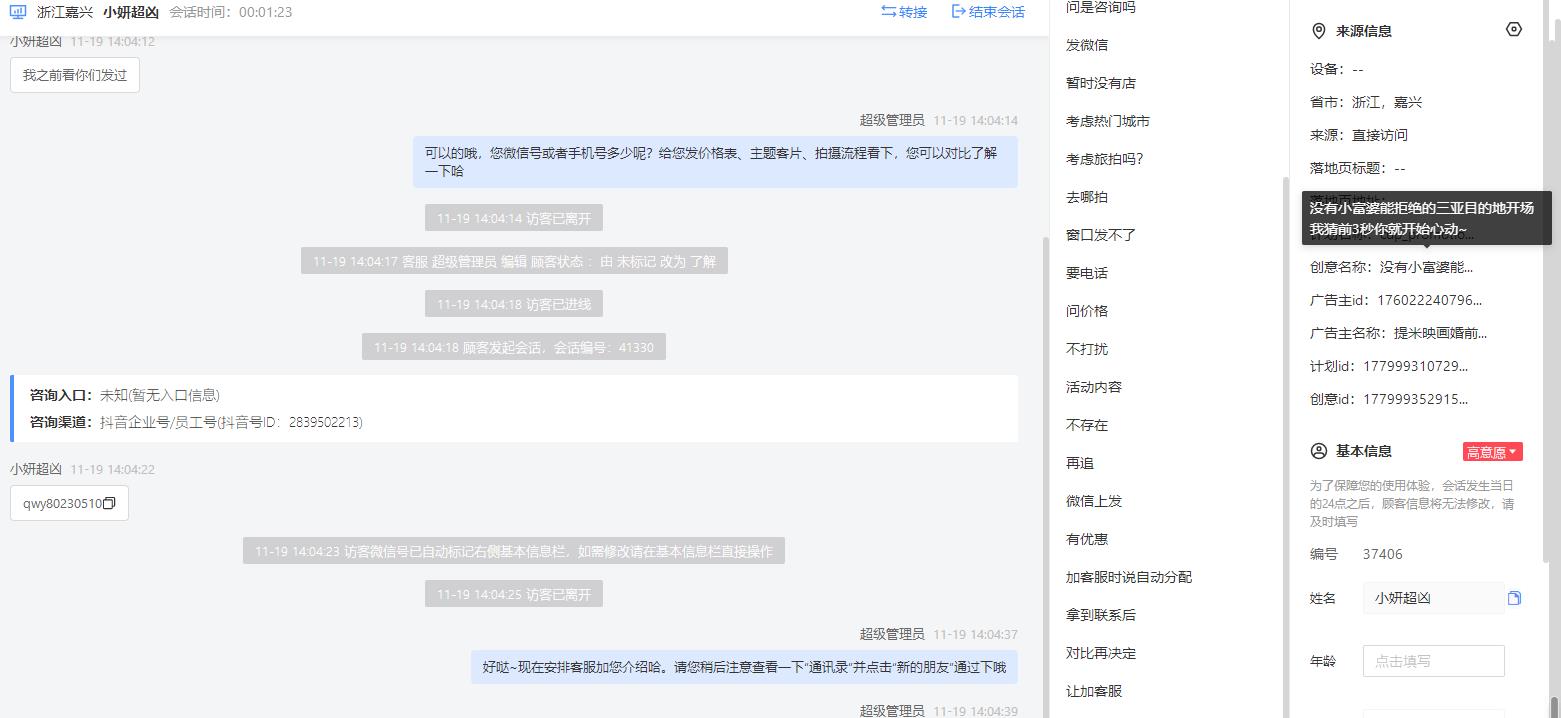The height and width of the screenshot is (718, 1561).
Task: Select quick reply 对比再决定
Action: click(x=1100, y=653)
